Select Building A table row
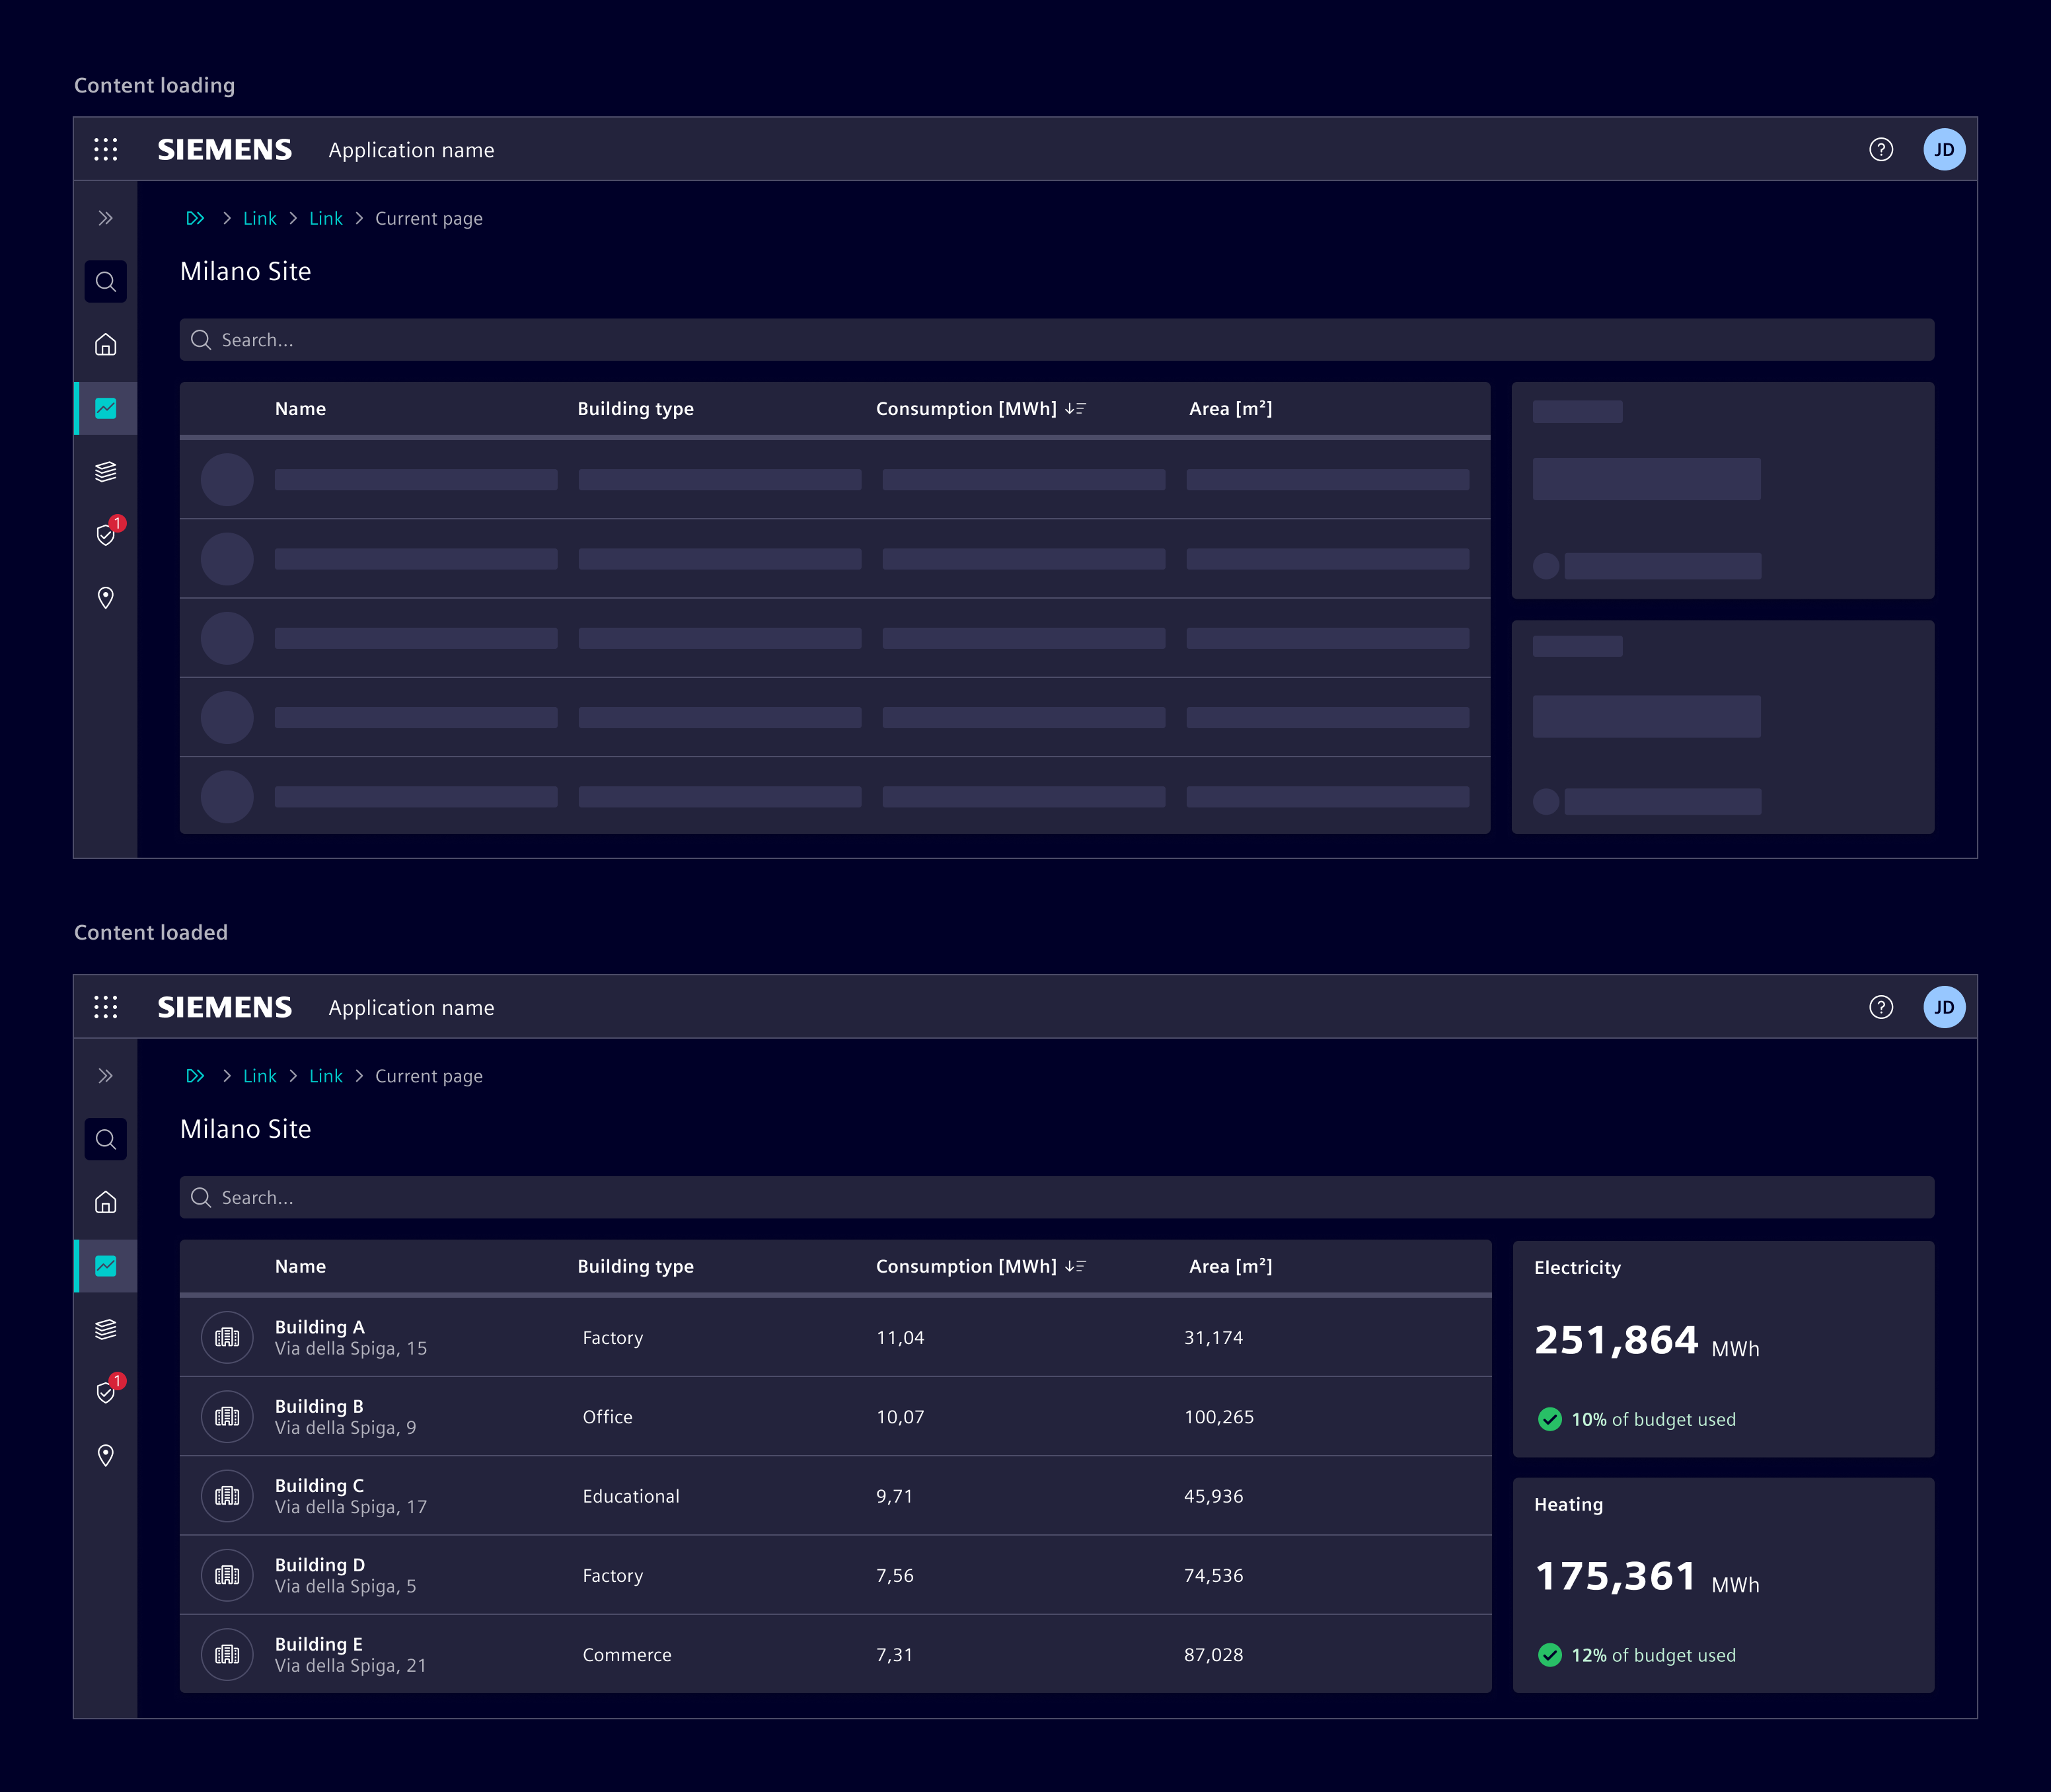Viewport: 2051px width, 1792px height. [834, 1337]
